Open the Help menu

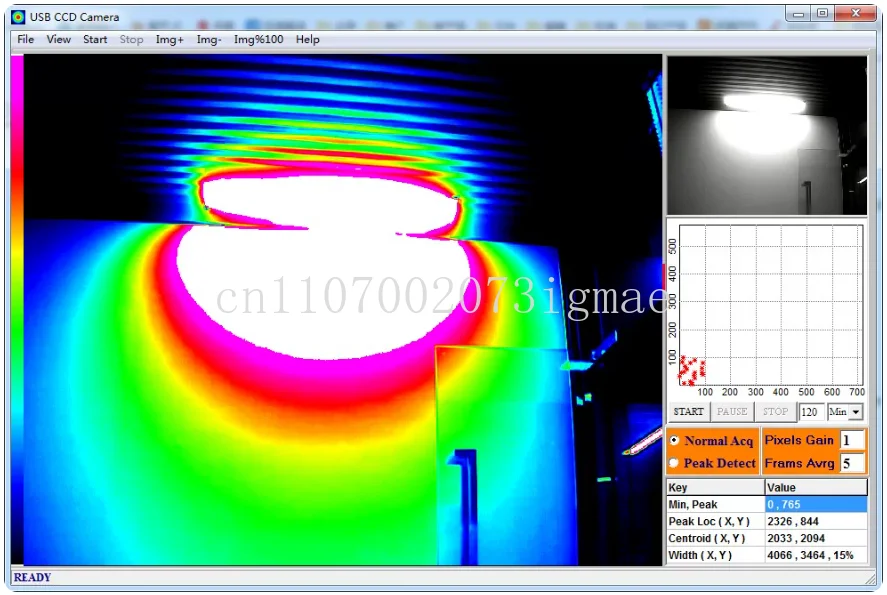[x=308, y=40]
